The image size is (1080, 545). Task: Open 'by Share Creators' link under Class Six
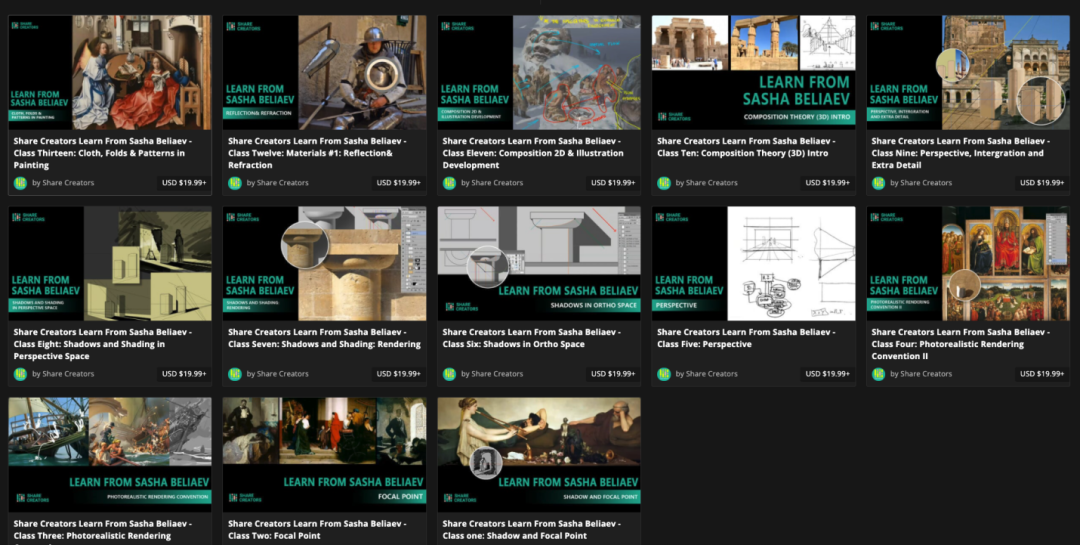tap(492, 374)
